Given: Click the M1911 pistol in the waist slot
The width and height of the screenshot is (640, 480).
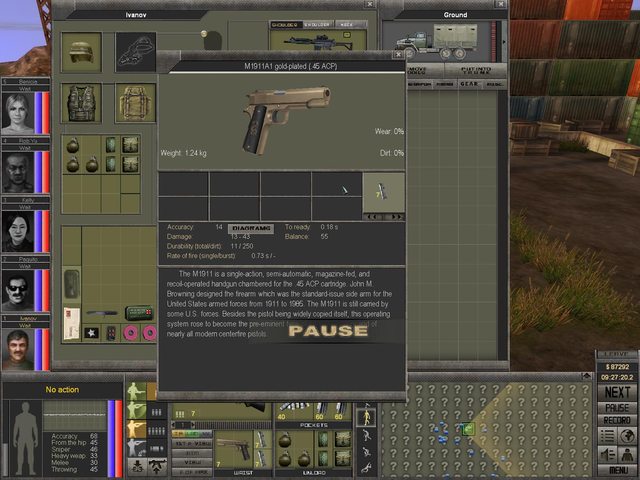Looking at the screenshot, I should point(233,449).
